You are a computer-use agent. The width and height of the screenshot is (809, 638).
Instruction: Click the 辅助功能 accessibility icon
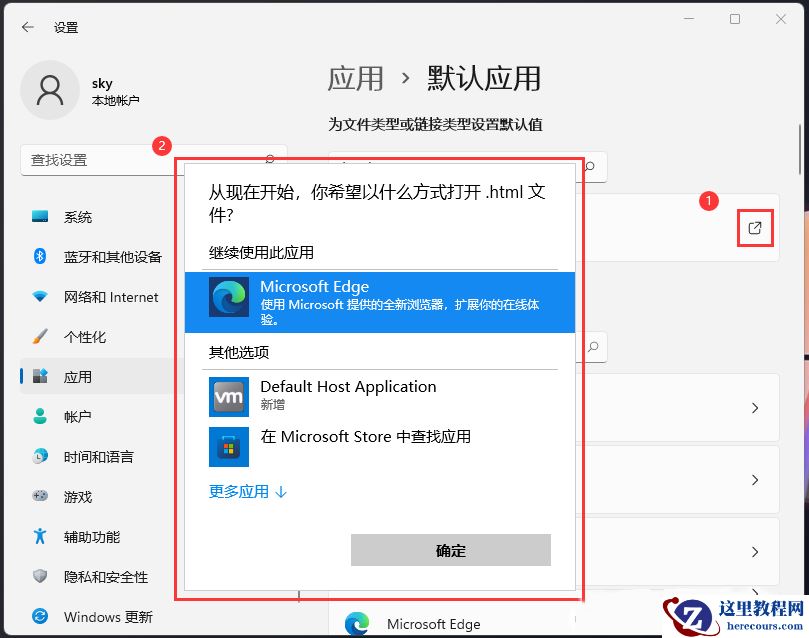[40, 537]
